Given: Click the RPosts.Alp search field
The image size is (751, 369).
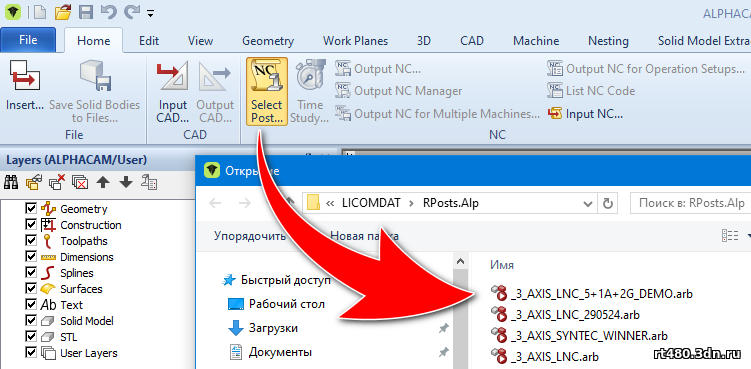Looking at the screenshot, I should 691,203.
